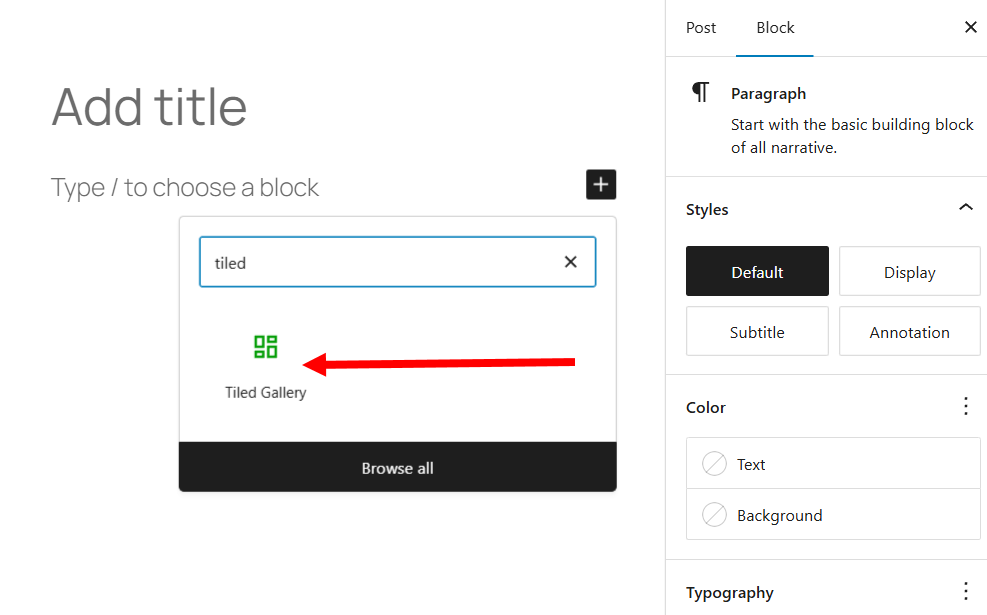Viewport: 987px width, 615px height.
Task: Click in the block search field
Action: (380, 263)
